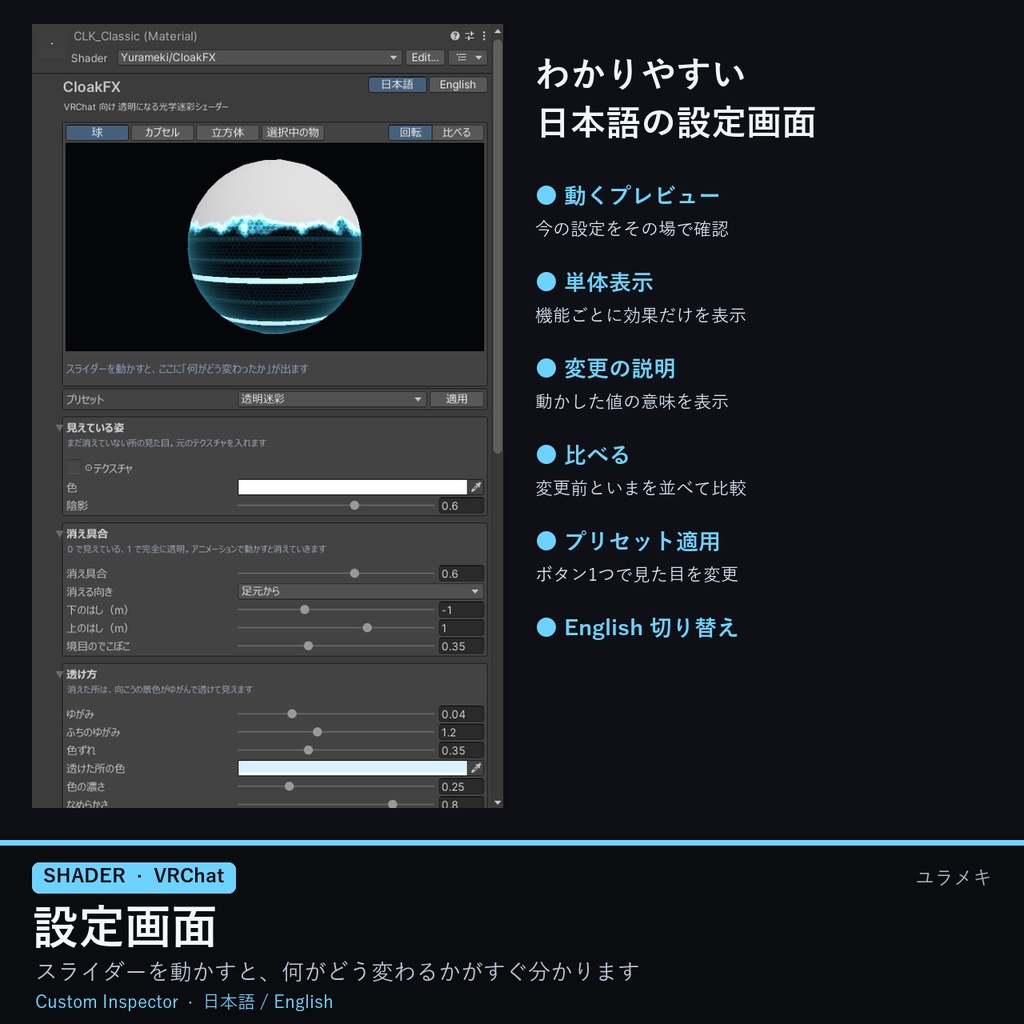
Task: Click the 消え具合 value field 0.6
Action: [x=461, y=573]
